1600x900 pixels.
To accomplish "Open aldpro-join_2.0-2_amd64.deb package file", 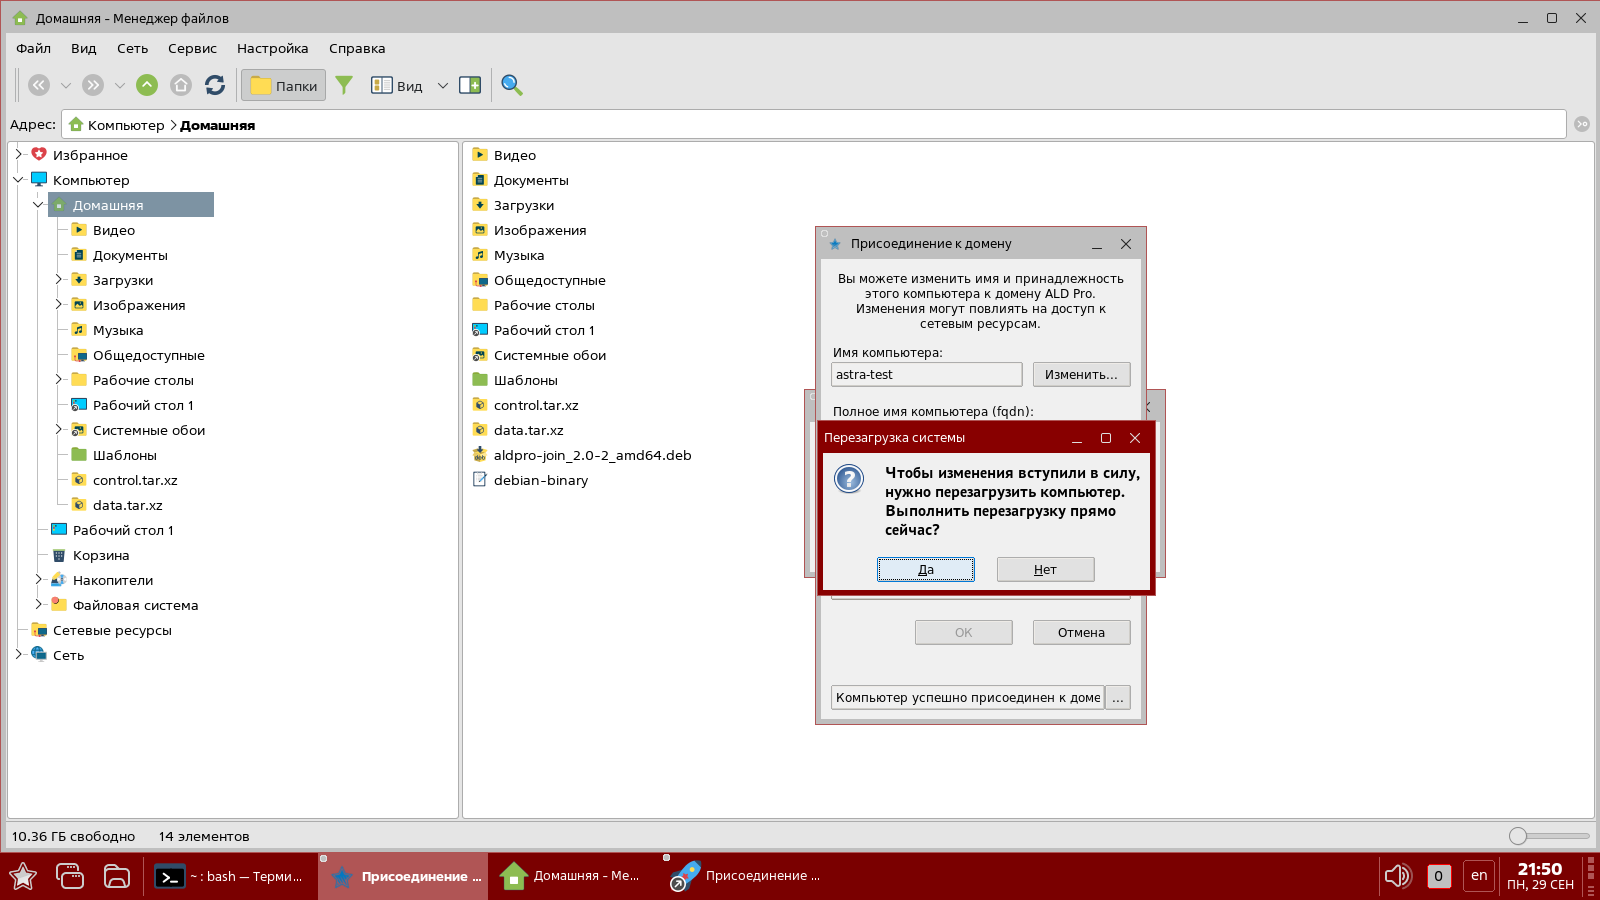I will click(592, 455).
